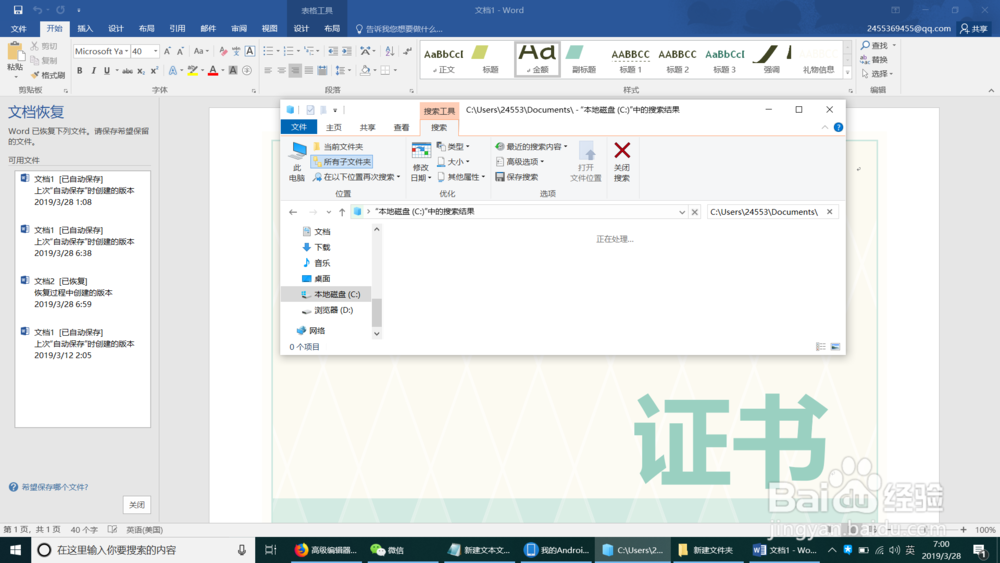This screenshot has height=563, width=1000.
Task: Click the Format Painter (格式刷) tool
Action: [48, 75]
